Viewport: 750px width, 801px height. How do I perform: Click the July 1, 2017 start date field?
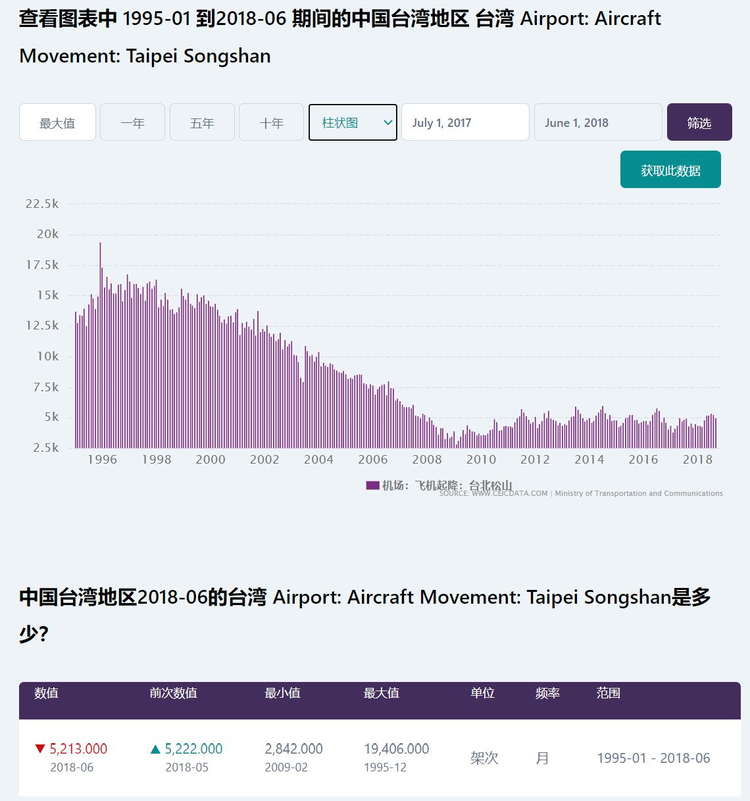465,123
